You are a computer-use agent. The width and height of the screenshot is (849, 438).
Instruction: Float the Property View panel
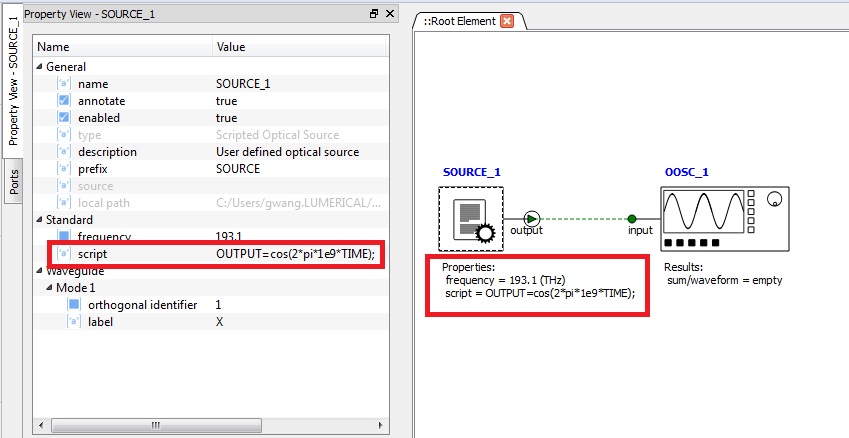coord(374,14)
